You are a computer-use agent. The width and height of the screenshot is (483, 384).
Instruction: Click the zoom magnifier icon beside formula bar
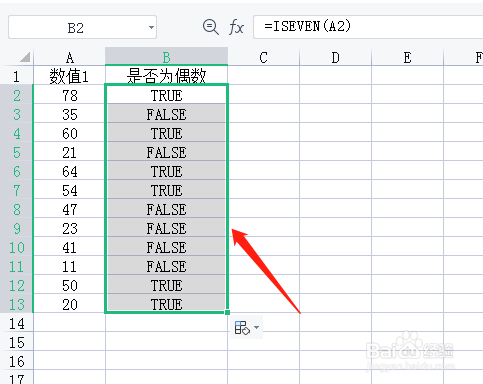click(x=211, y=27)
